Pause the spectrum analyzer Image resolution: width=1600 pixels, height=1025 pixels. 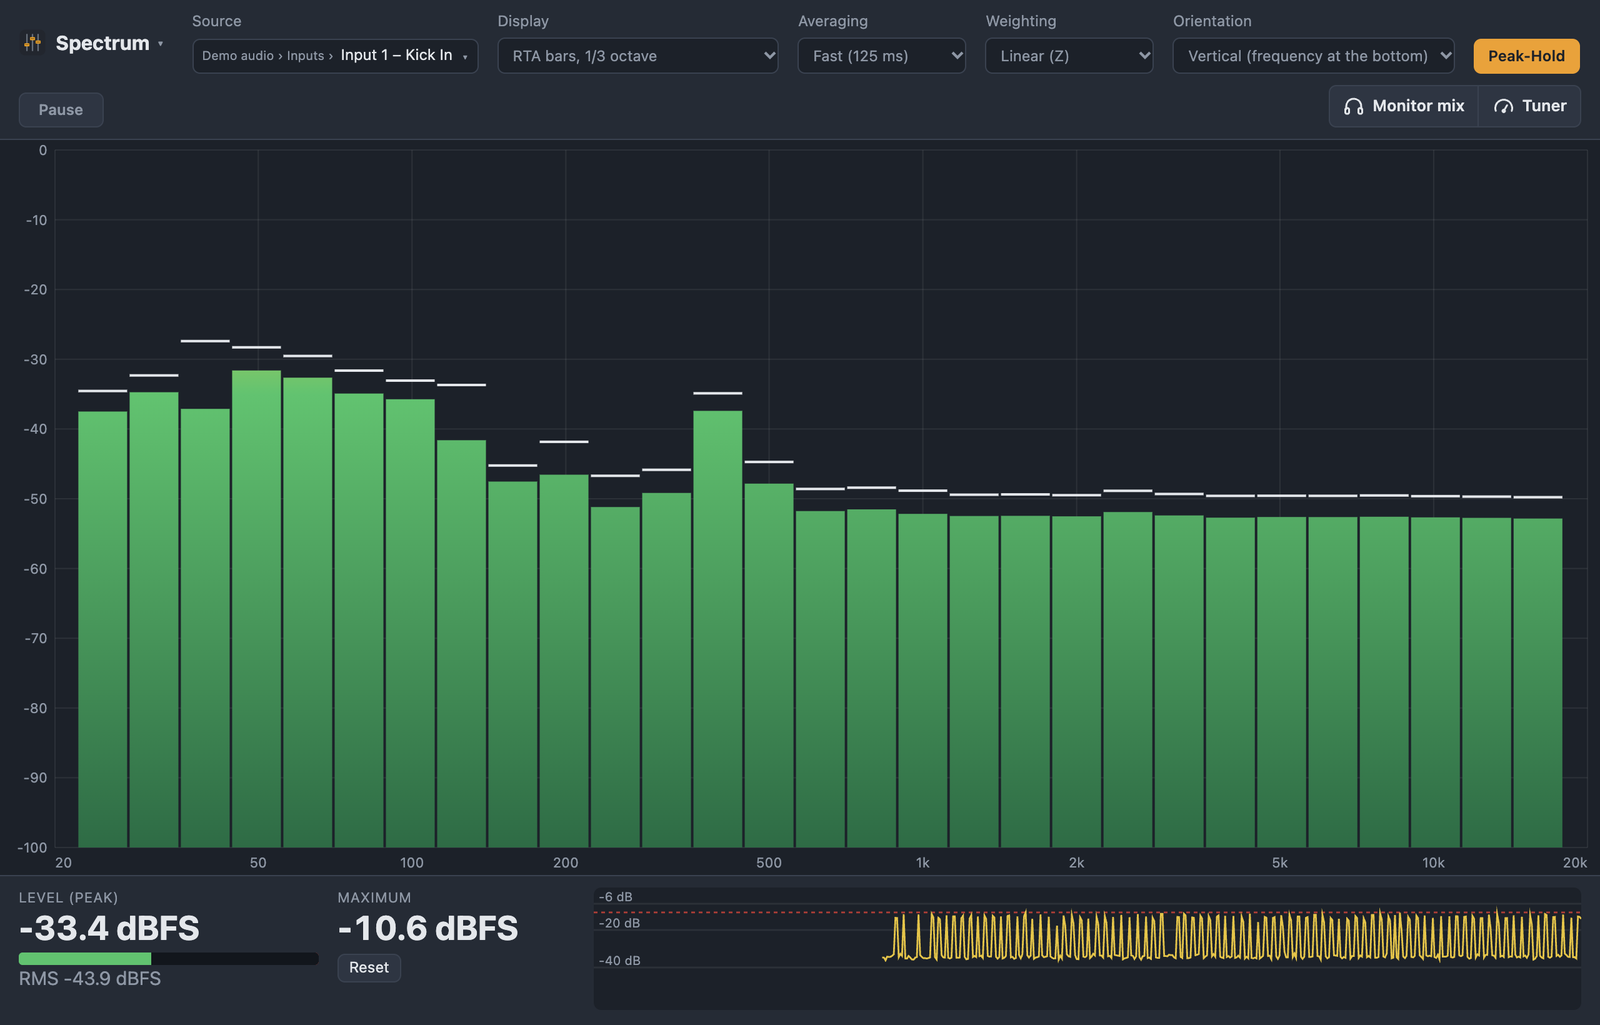click(x=61, y=110)
